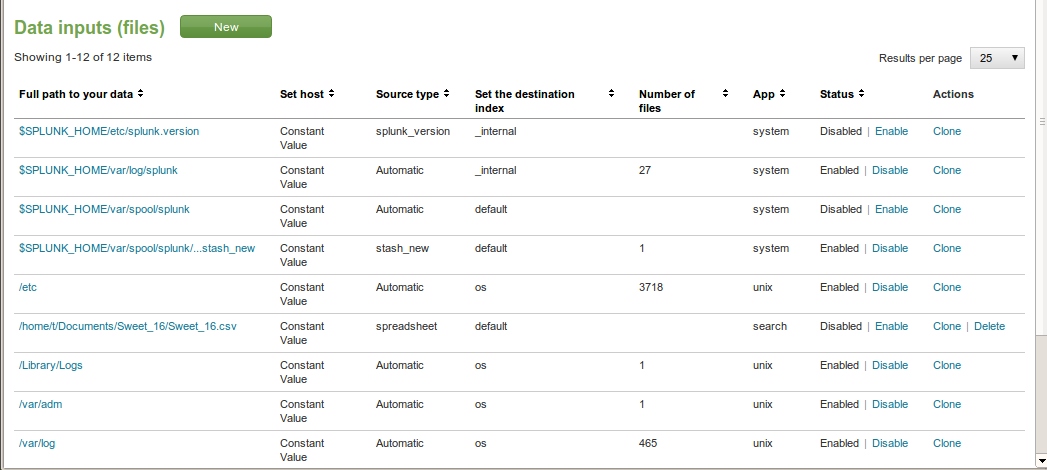Viewport: 1047px width, 470px height.
Task: Click the spreadsheet source type cell
Action: coord(407,326)
